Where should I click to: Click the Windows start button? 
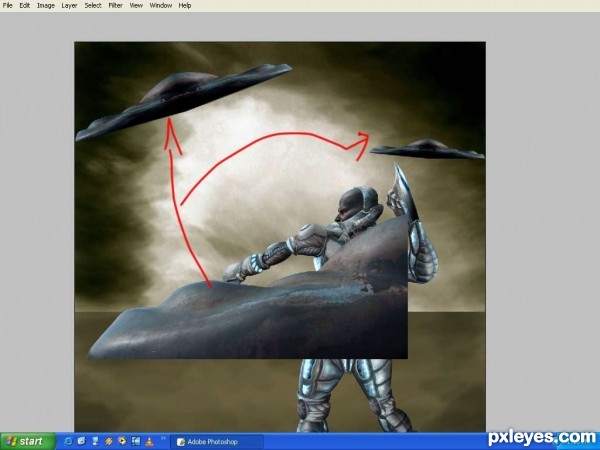[28, 441]
